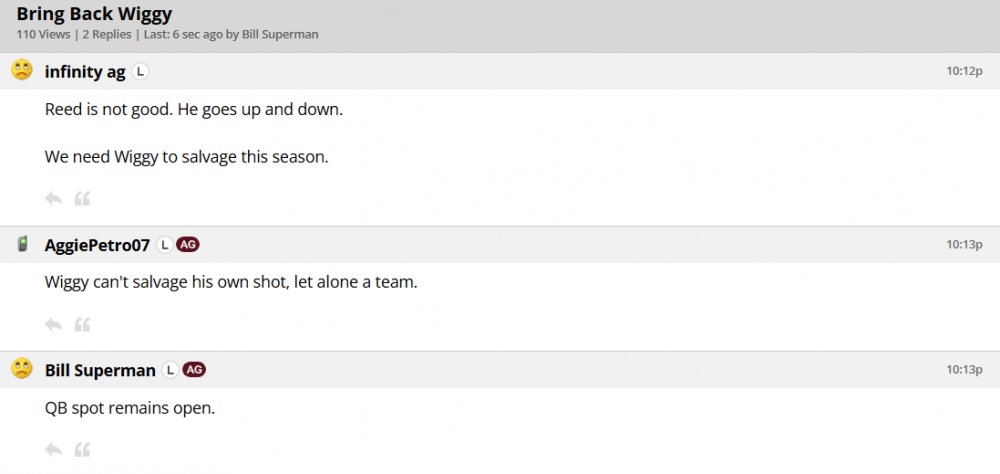Click L badge next to AggiePetro07
Image resolution: width=1000 pixels, height=474 pixels.
click(x=165, y=245)
